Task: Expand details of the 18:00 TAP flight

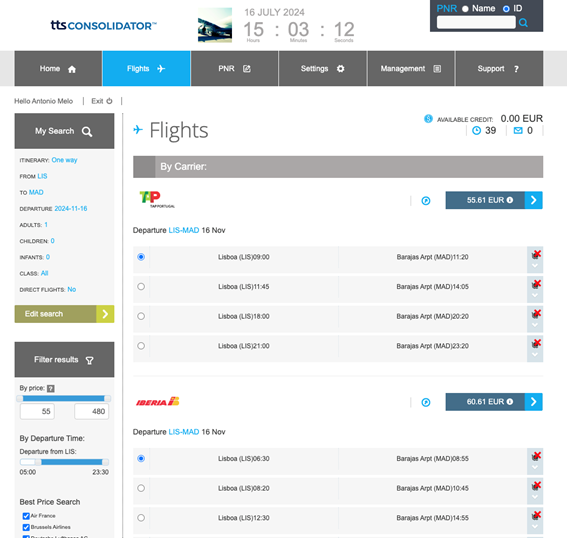Action: (x=535, y=325)
